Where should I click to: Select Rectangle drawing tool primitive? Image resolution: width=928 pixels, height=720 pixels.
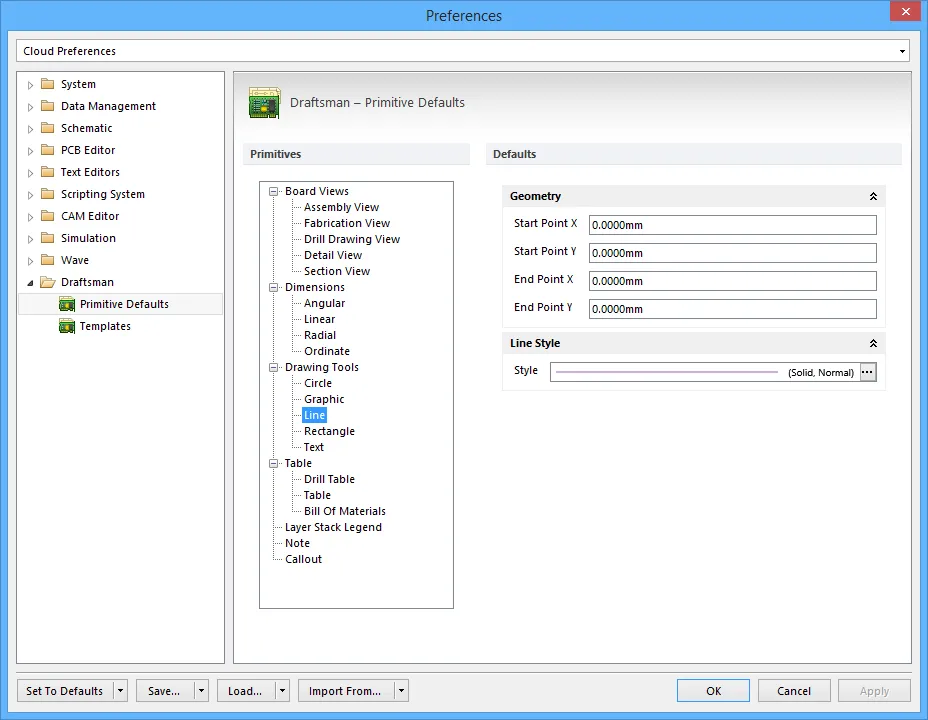[x=330, y=431]
